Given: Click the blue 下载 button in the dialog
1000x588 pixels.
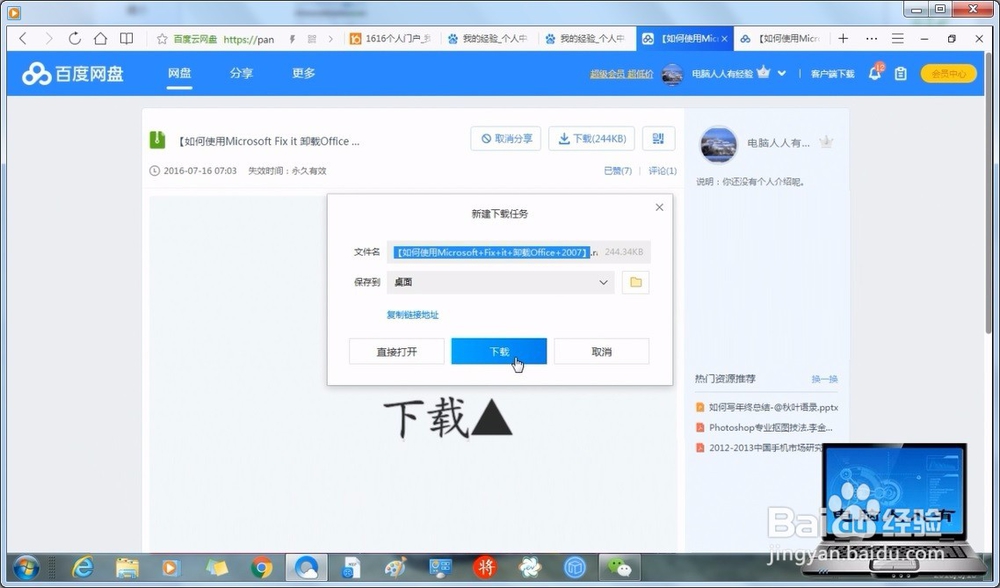Looking at the screenshot, I should (x=499, y=351).
